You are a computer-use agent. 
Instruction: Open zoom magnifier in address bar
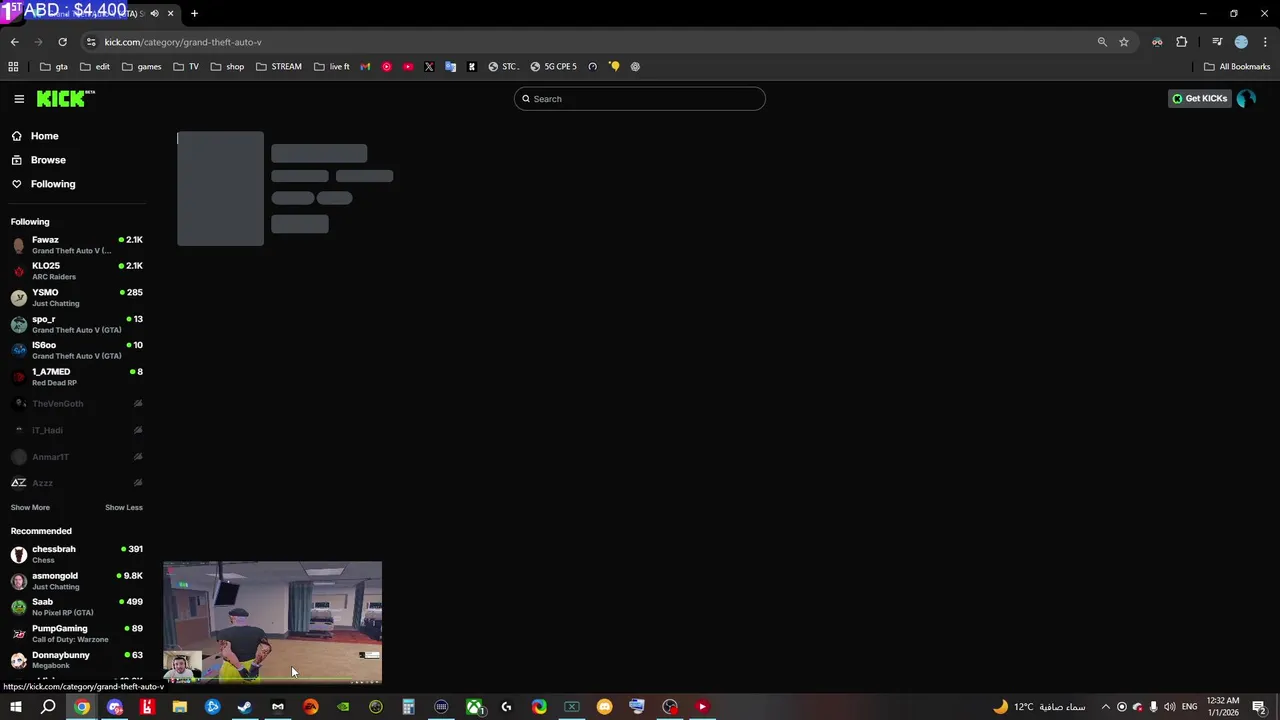click(1102, 42)
